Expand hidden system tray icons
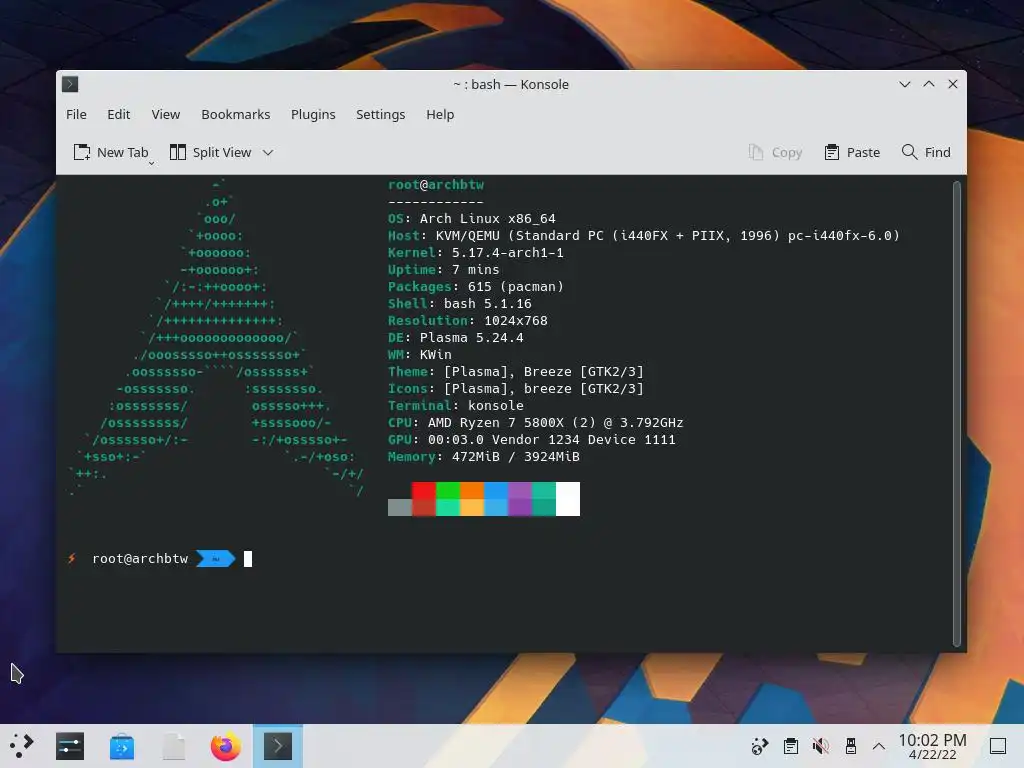This screenshot has height=768, width=1024. tap(879, 746)
